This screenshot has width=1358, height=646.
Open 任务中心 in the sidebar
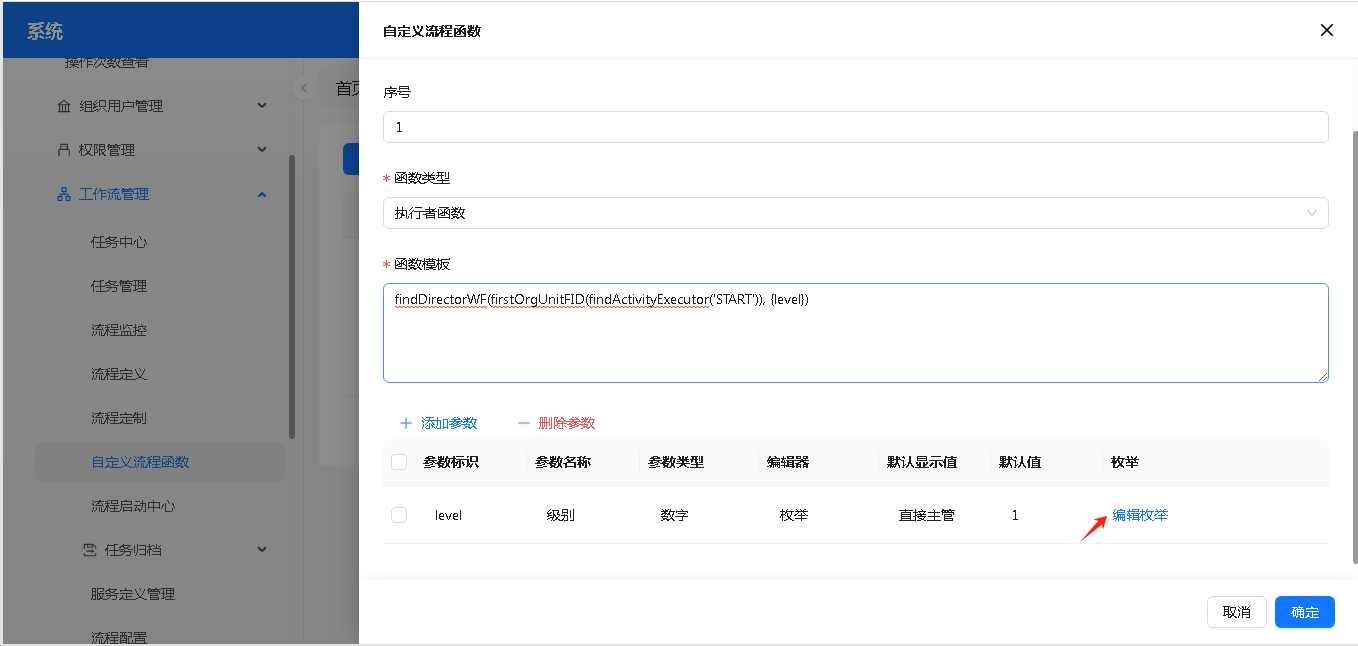pyautogui.click(x=119, y=242)
